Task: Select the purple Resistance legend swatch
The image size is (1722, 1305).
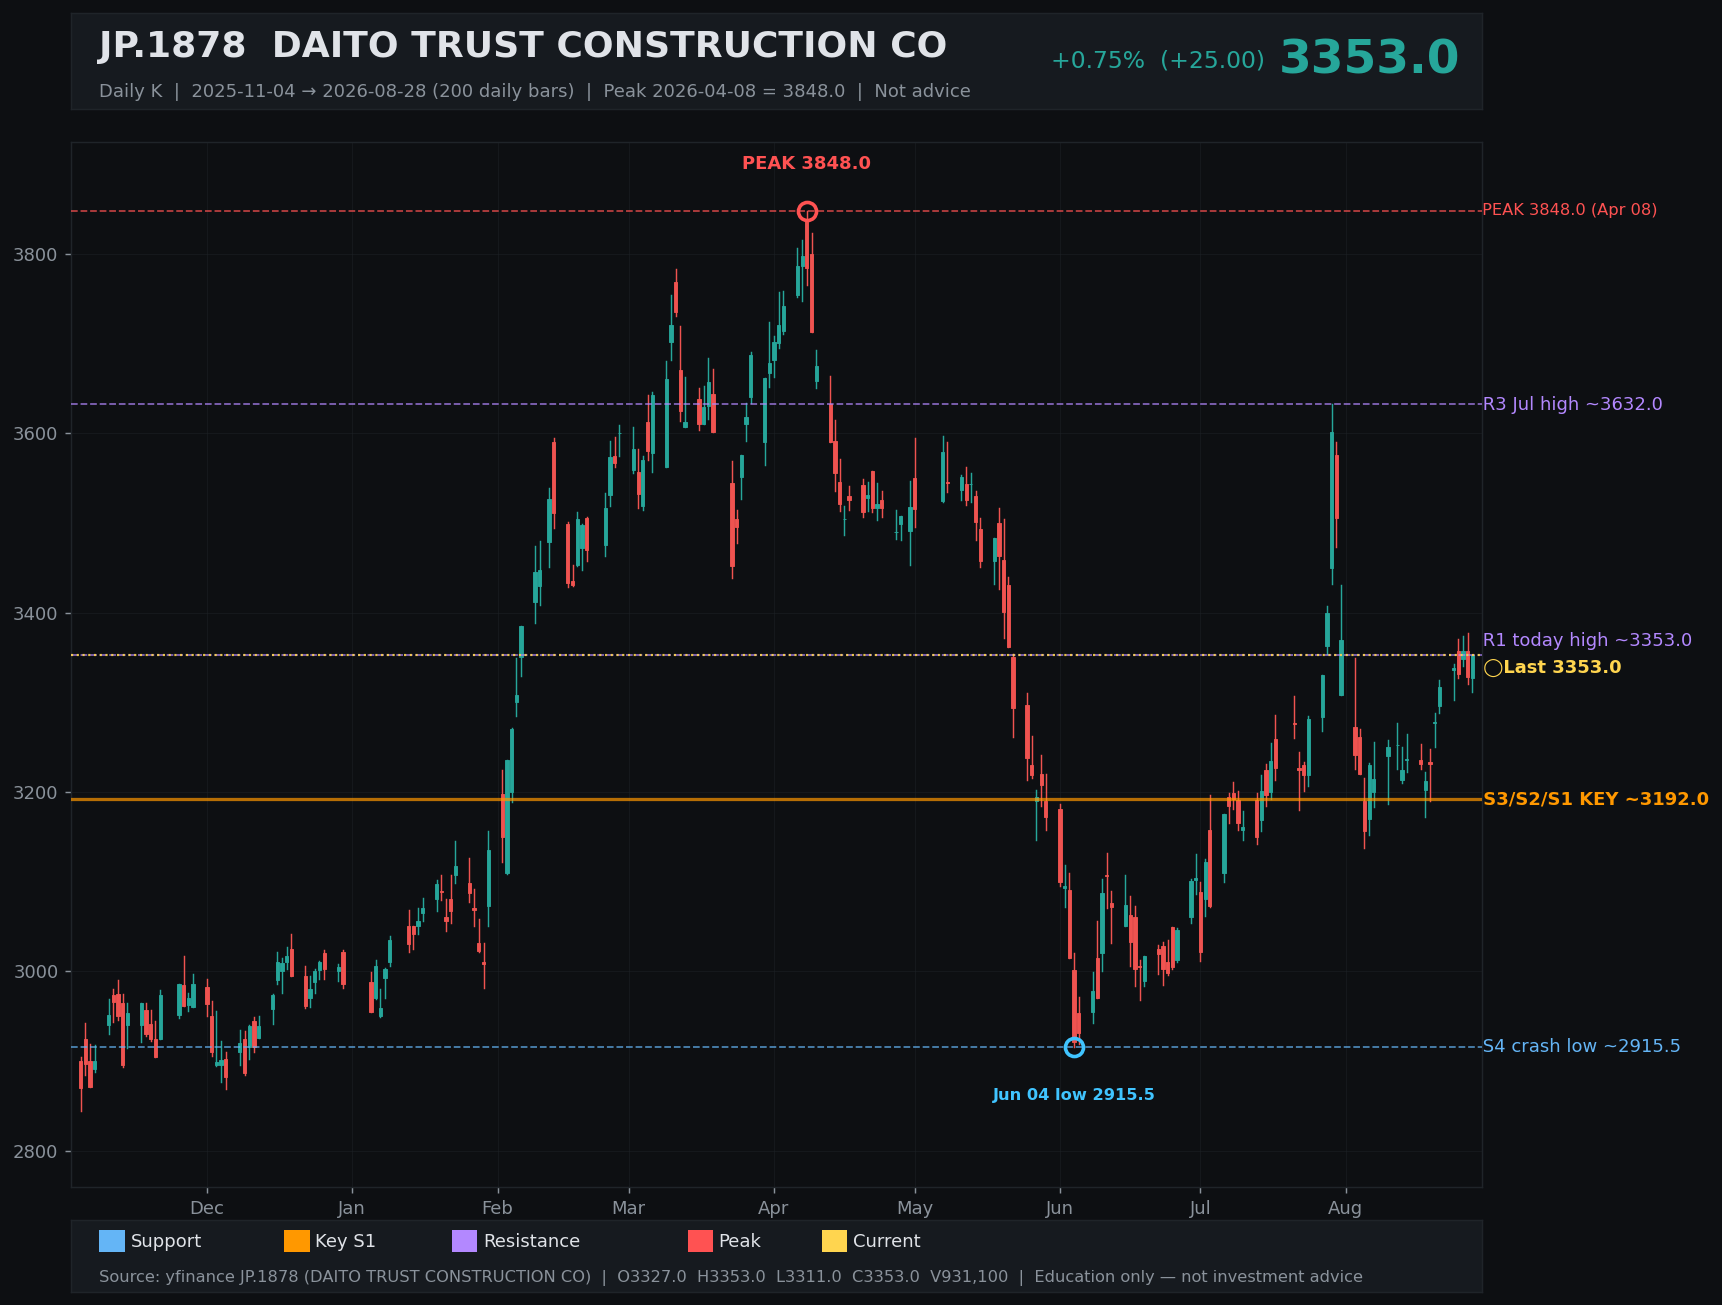Action: (x=465, y=1241)
